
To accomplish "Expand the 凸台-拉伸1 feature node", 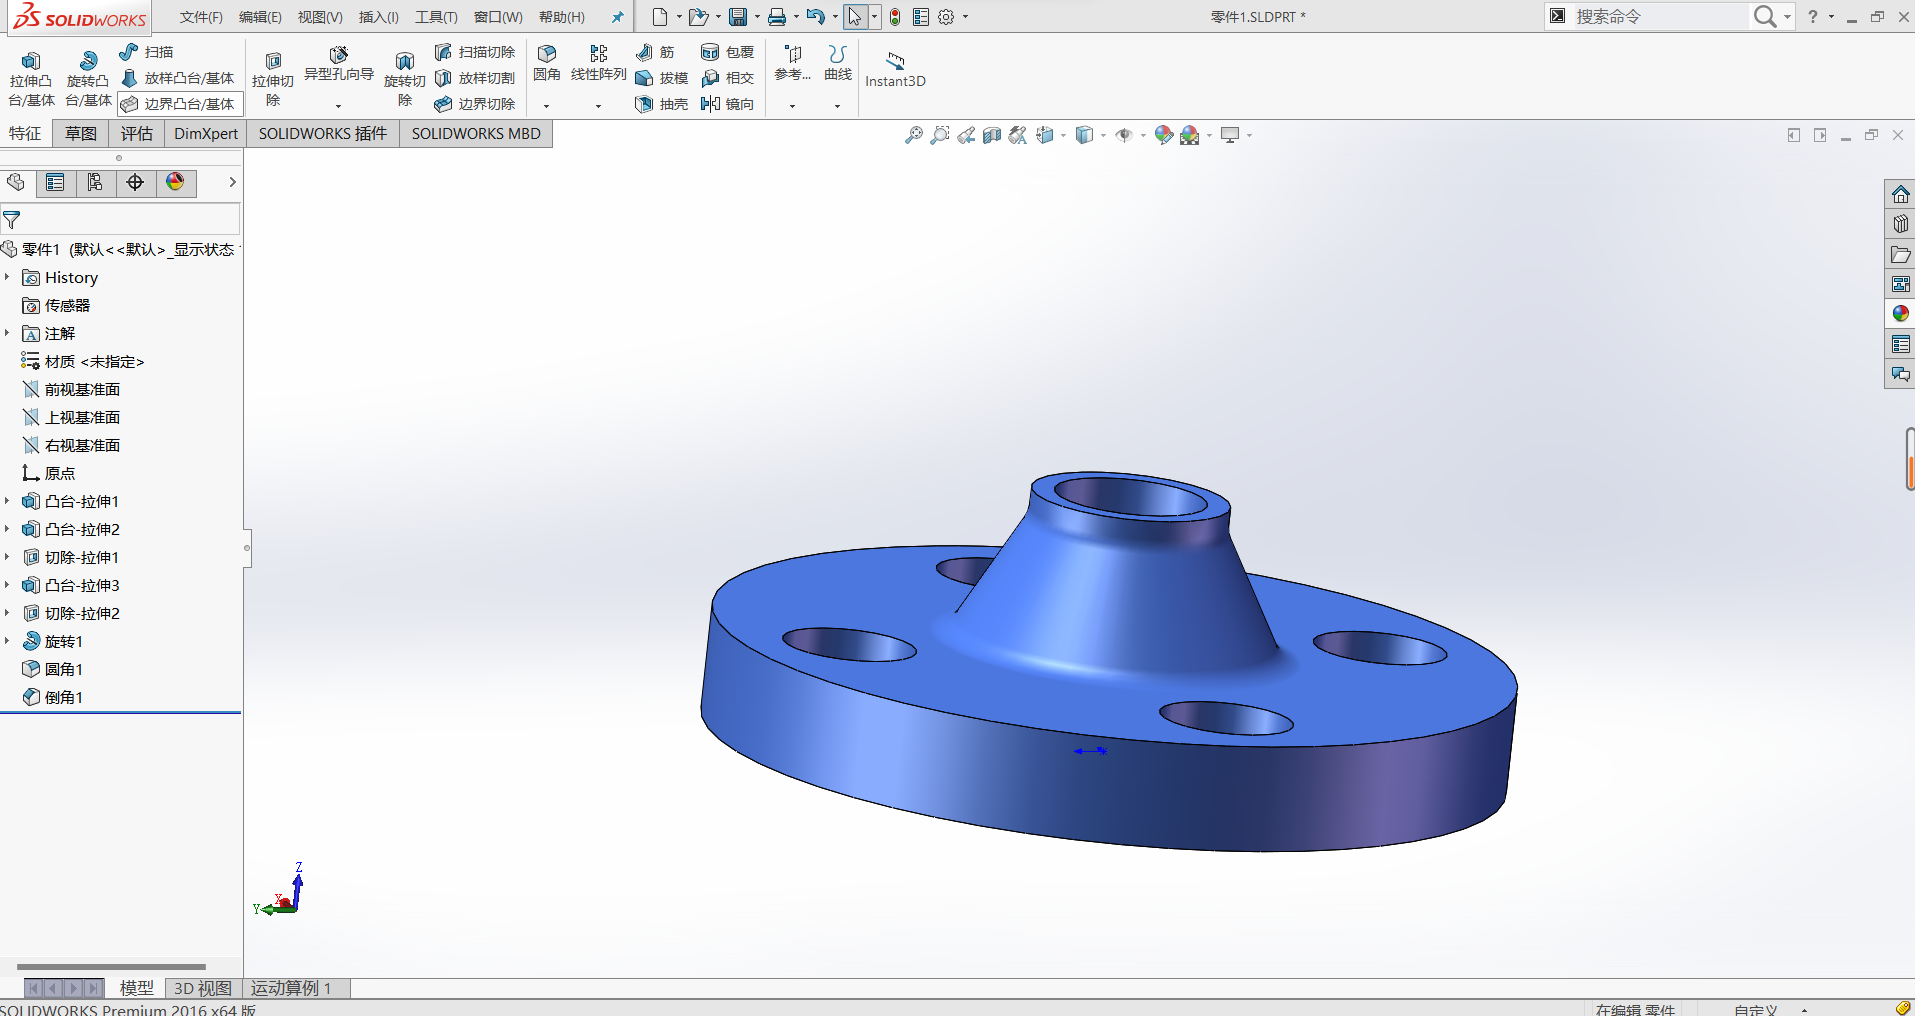I will point(7,502).
